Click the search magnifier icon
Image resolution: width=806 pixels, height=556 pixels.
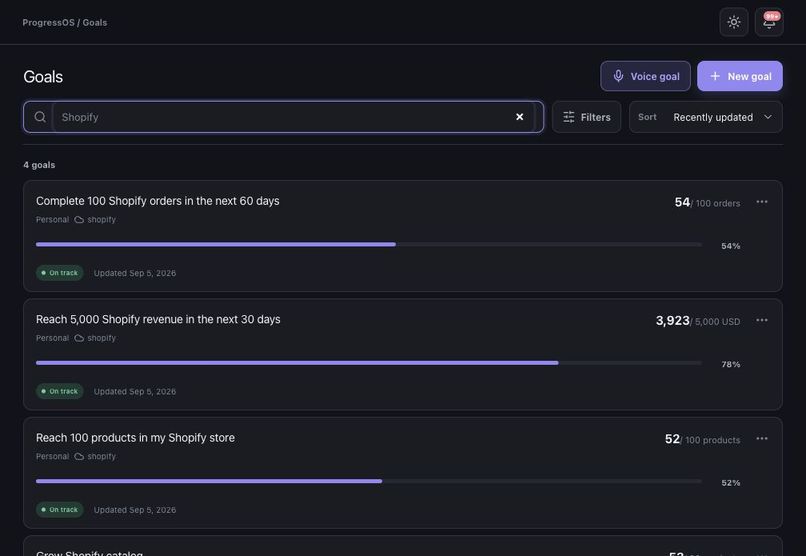(40, 117)
